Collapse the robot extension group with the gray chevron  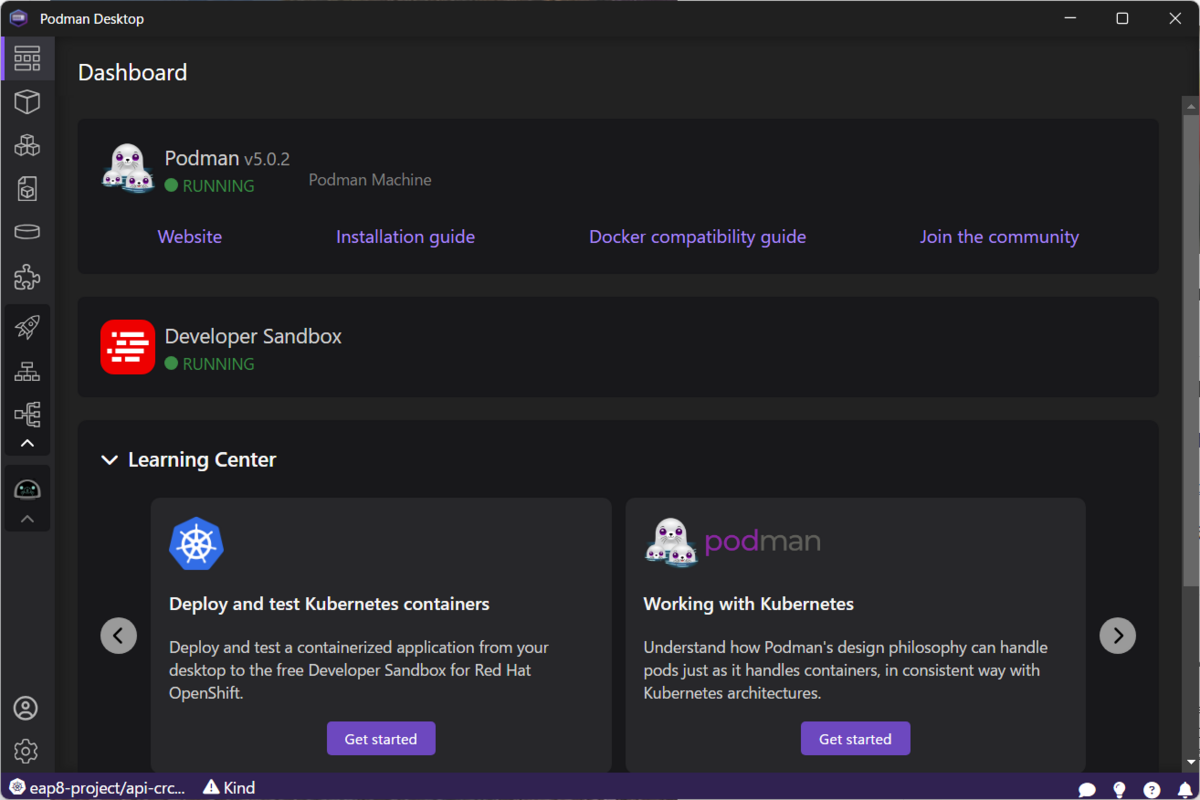click(x=27, y=519)
